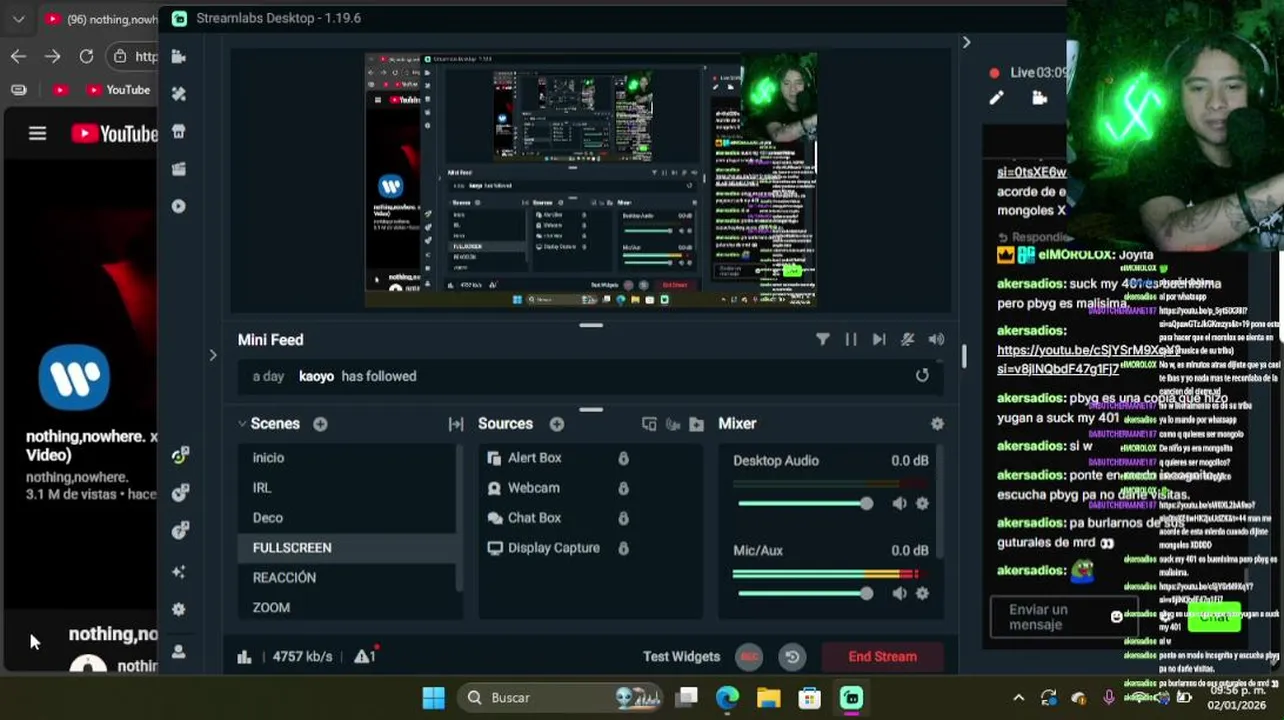This screenshot has width=1284, height=720.
Task: Click End Stream button
Action: [882, 657]
